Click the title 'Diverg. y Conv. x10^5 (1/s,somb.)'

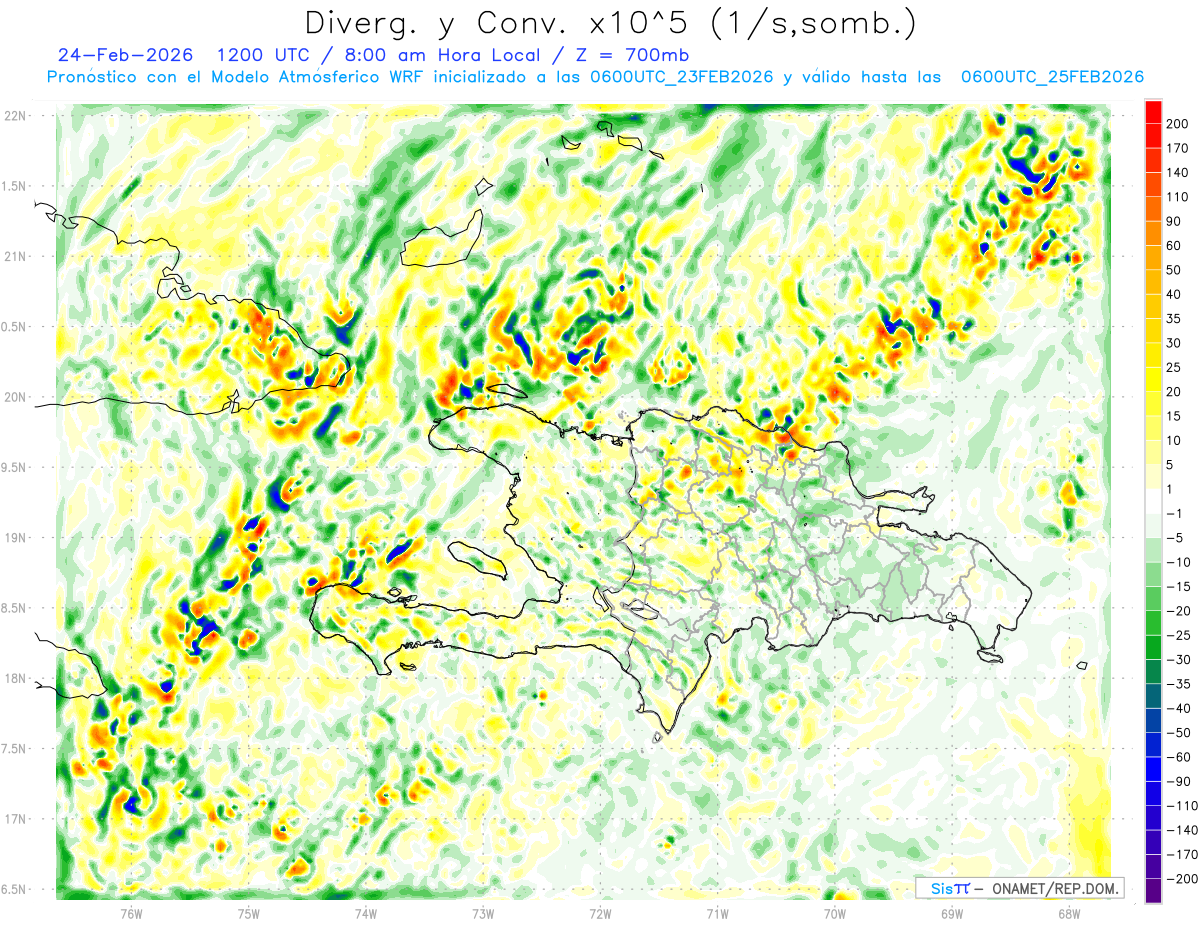click(609, 22)
